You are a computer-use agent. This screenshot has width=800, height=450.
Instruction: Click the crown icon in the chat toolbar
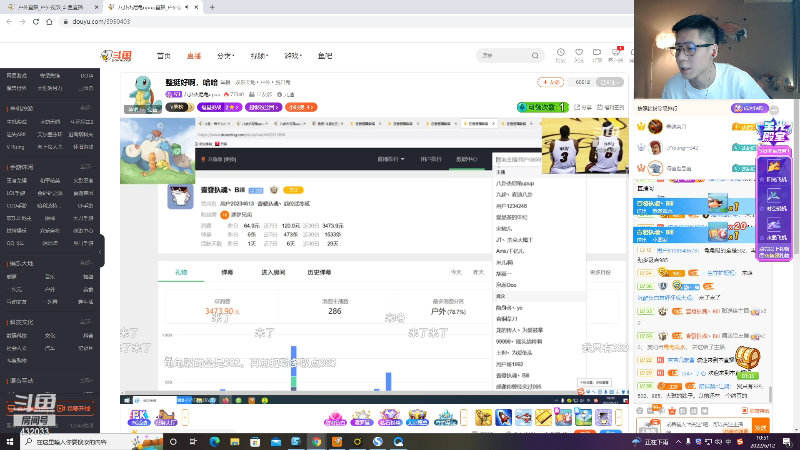pos(672,411)
